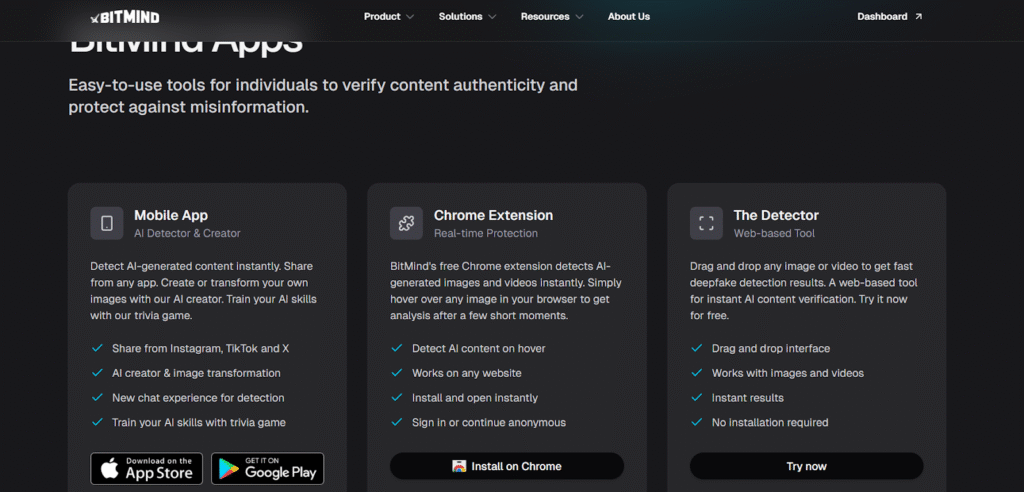Click the Mobile App phone icon

tap(107, 223)
